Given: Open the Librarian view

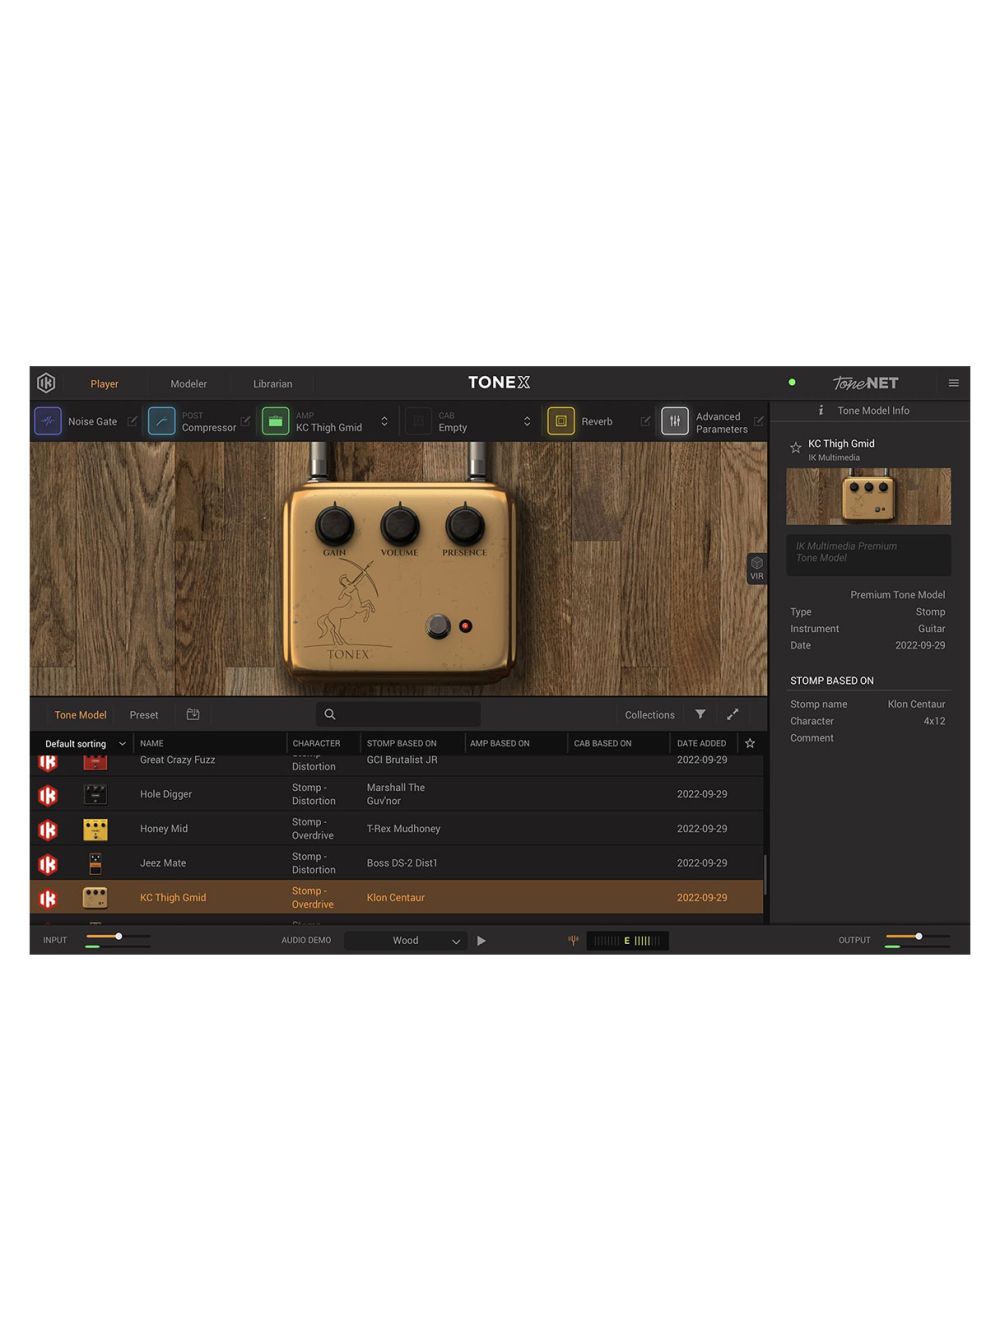Looking at the screenshot, I should 272,383.
